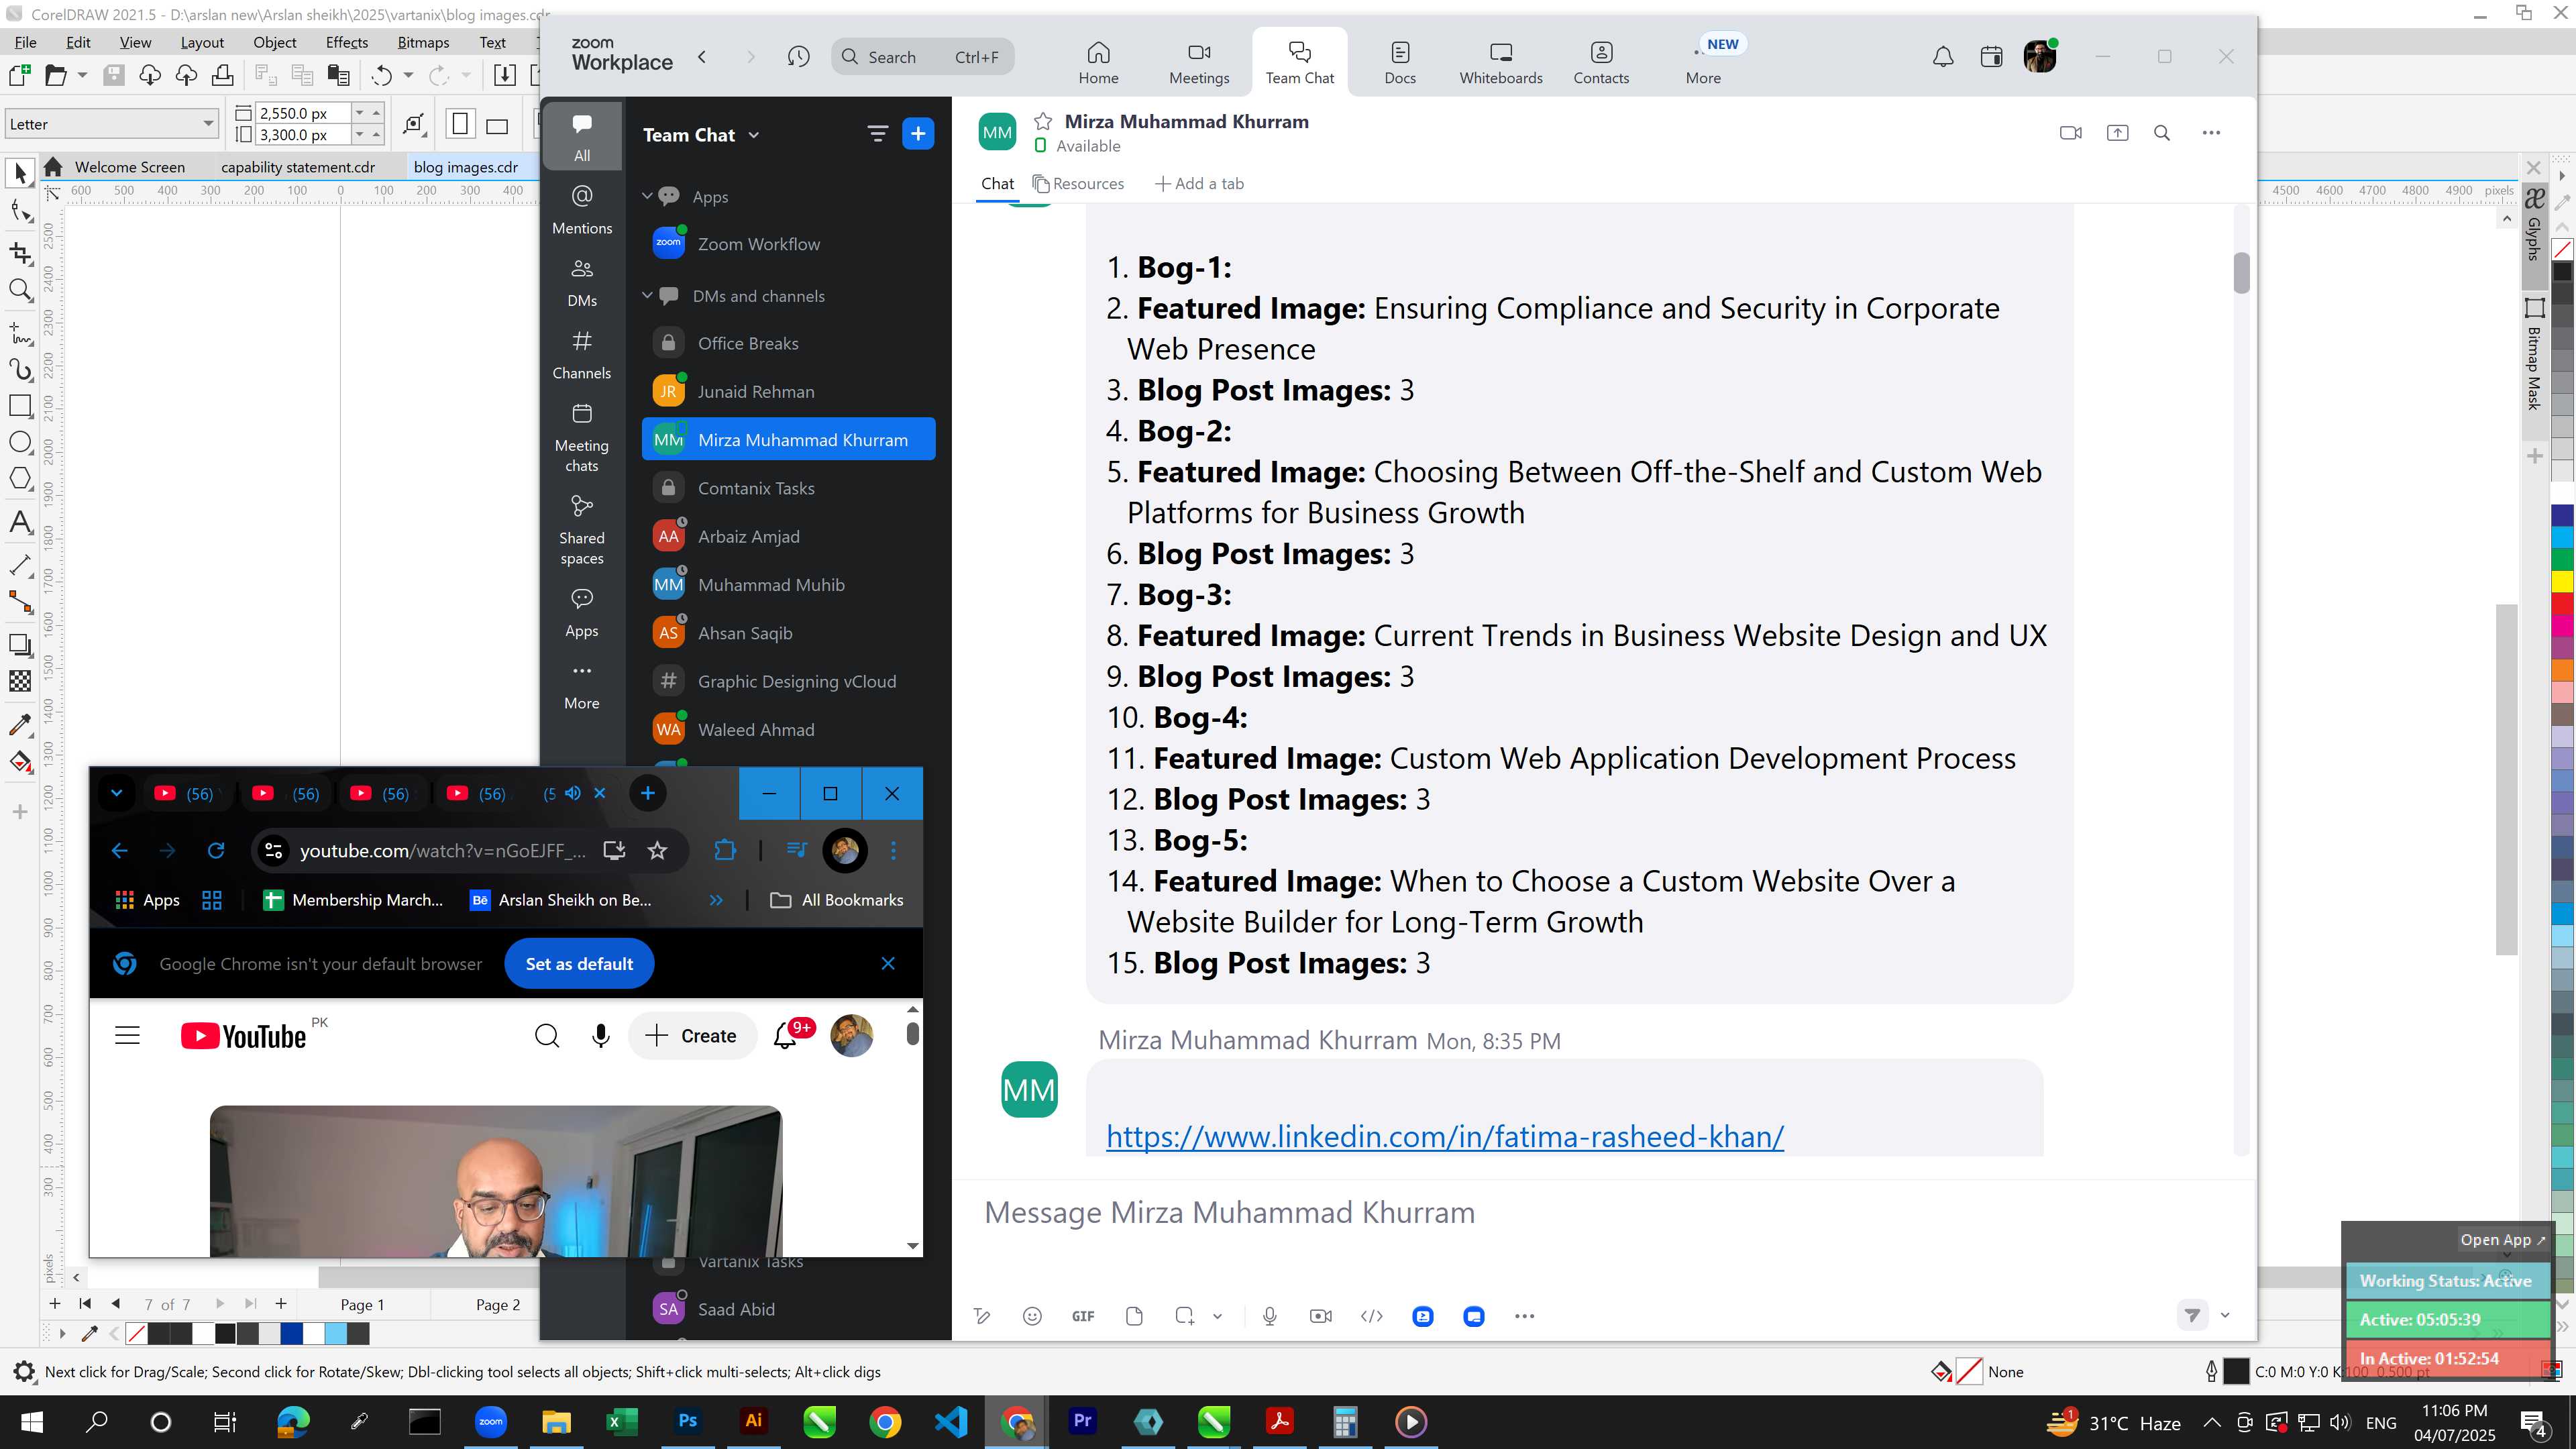This screenshot has height=1449, width=2576.
Task: Choose the Zoom tool in CorelDRAW toolbox
Action: (x=20, y=291)
